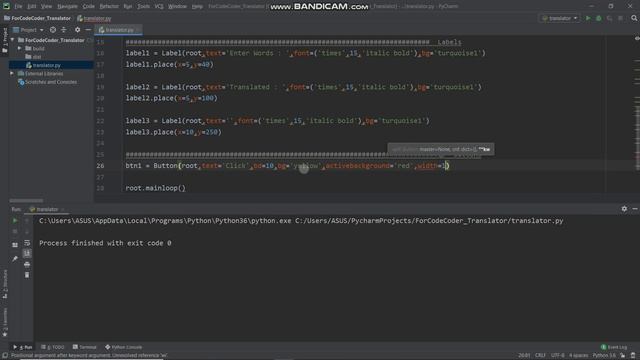This screenshot has width=640, height=360.
Task: Toggle the Favorites side tool window
Action: (x=4, y=322)
